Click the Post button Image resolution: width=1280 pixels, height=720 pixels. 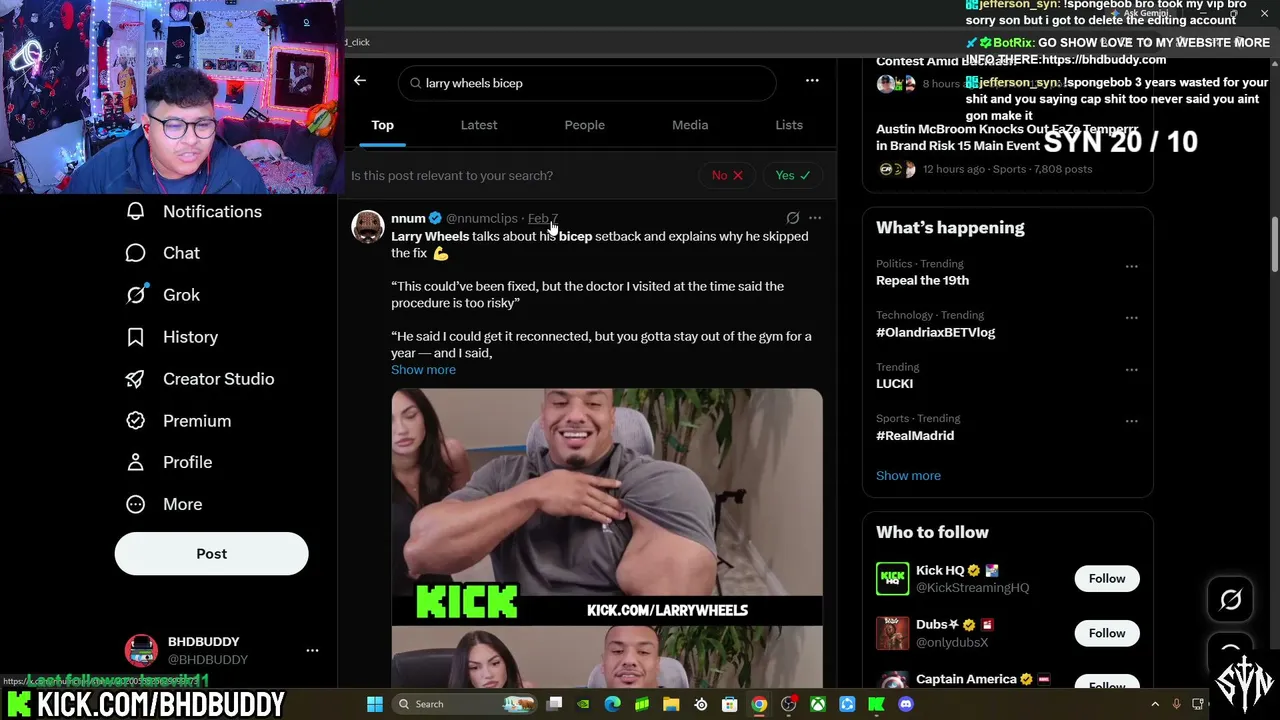(x=212, y=554)
